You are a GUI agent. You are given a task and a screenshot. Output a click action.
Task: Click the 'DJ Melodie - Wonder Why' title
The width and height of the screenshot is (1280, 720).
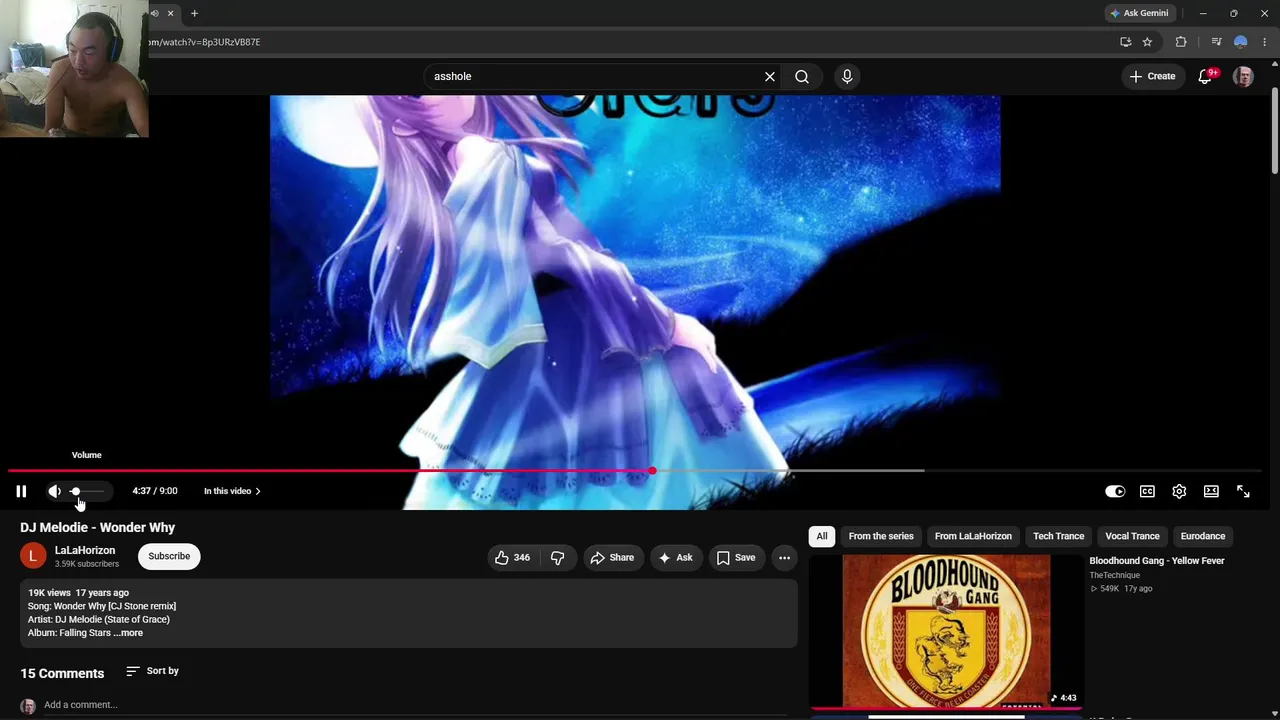tap(98, 527)
